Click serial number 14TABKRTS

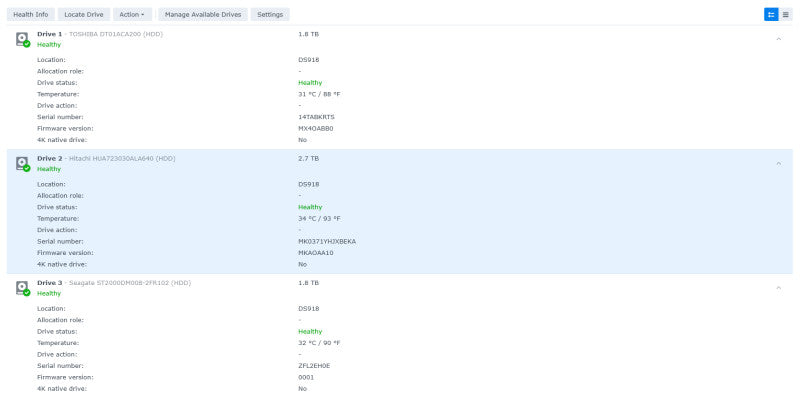pyautogui.click(x=316, y=117)
